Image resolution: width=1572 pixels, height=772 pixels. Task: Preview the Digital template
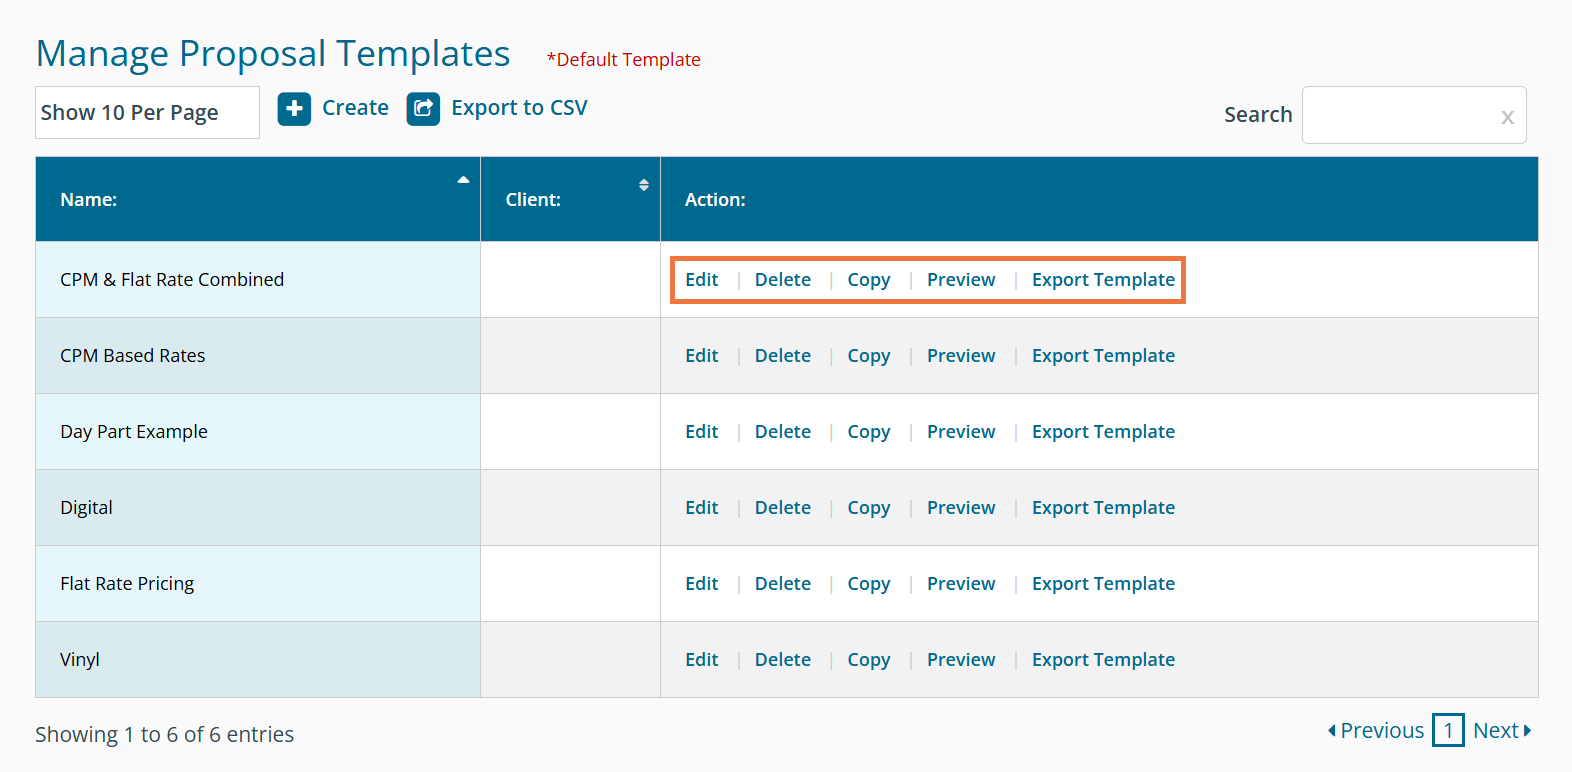[960, 508]
